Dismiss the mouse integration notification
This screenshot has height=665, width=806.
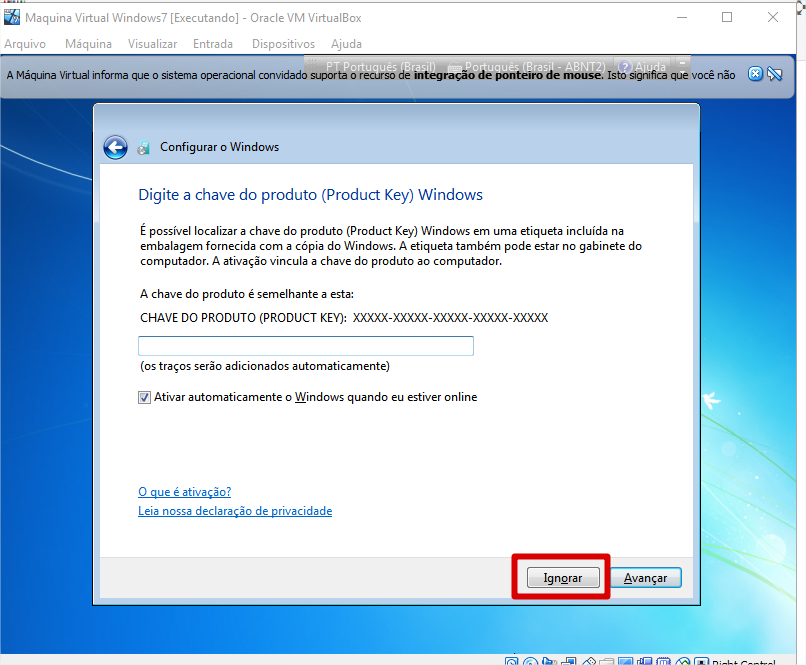click(x=755, y=74)
